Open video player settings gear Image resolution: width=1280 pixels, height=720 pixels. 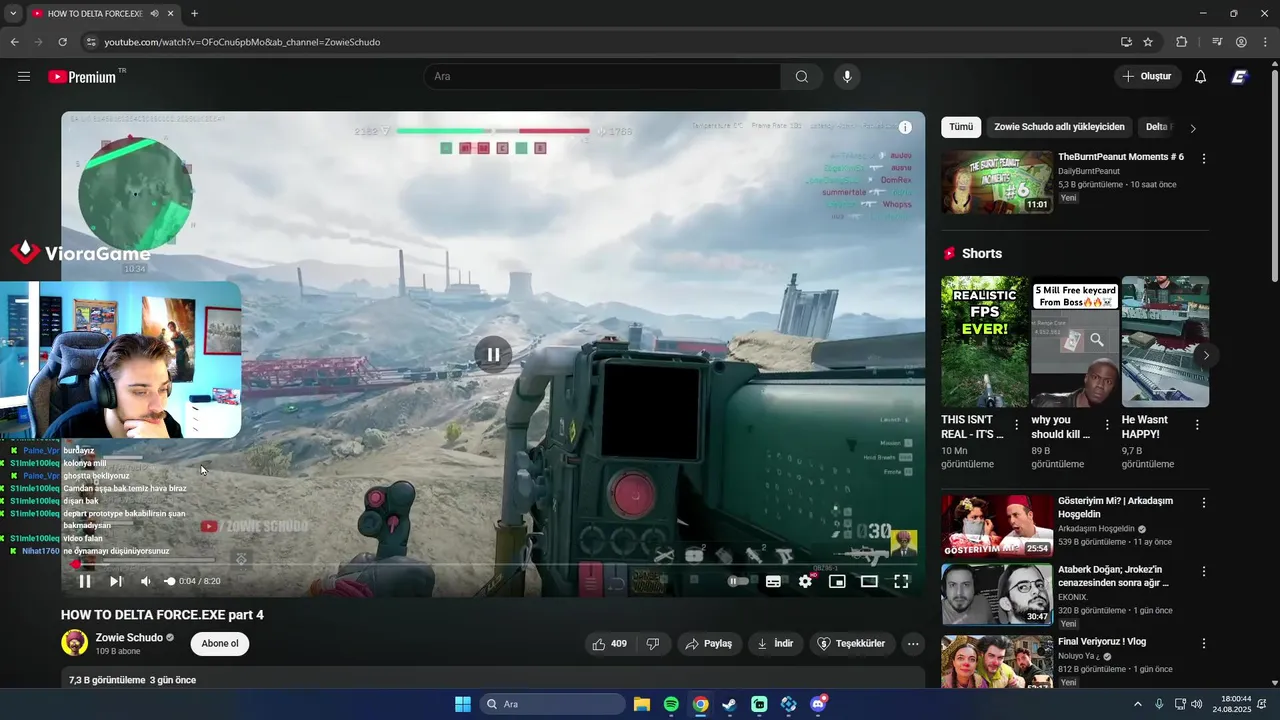(805, 581)
